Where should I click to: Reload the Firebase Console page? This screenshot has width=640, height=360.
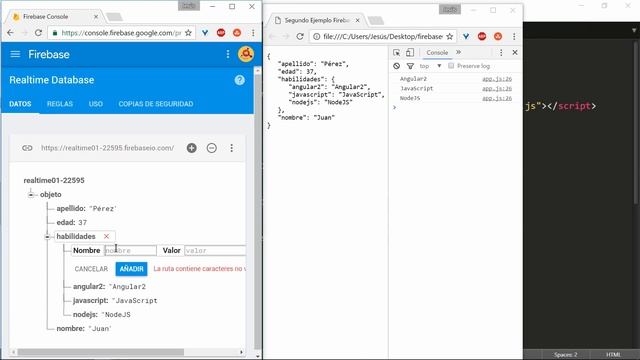pyautogui.click(x=38, y=33)
